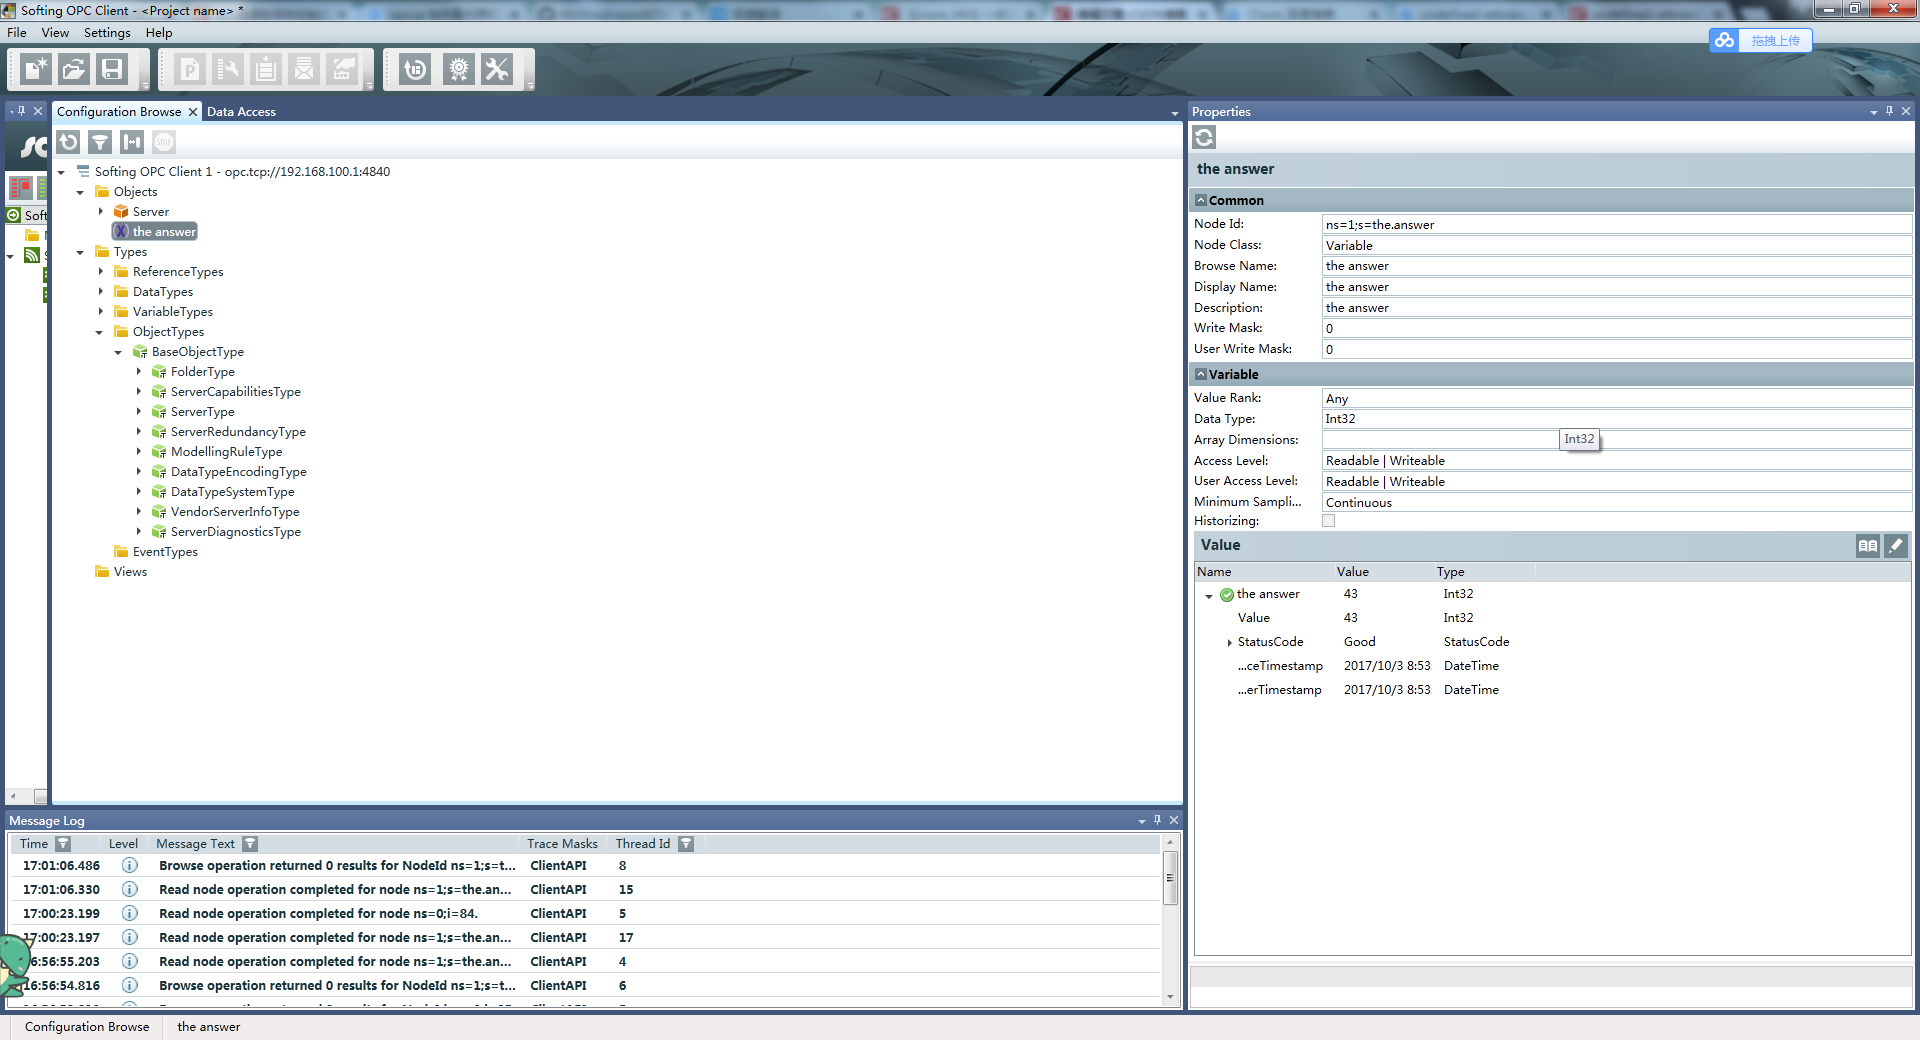This screenshot has height=1040, width=1920.
Task: Save project using floppy disk icon
Action: click(112, 69)
